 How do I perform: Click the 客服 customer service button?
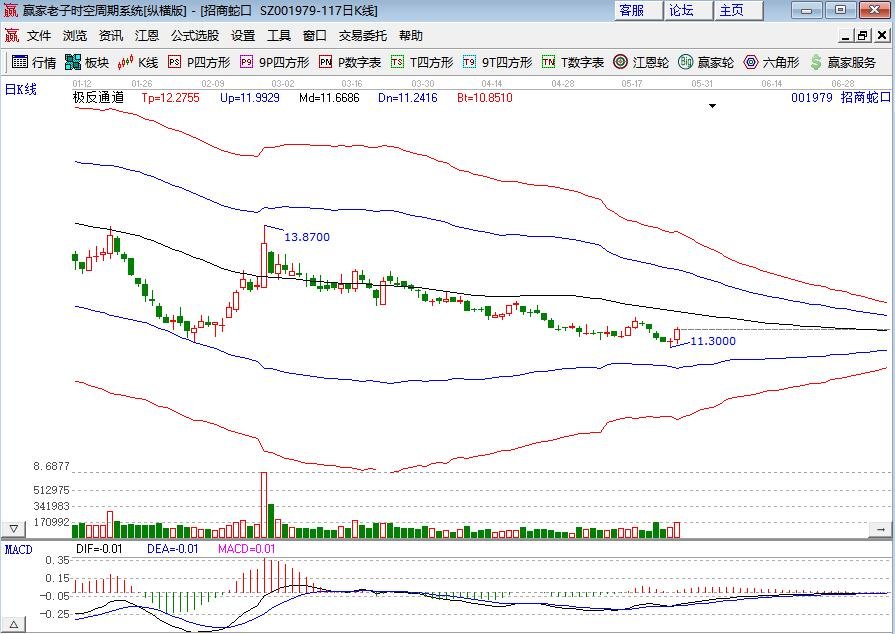pos(638,10)
